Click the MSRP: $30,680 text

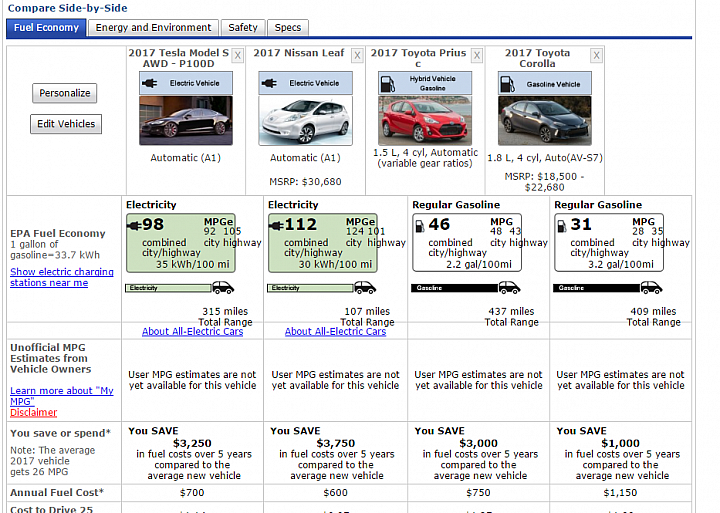click(x=305, y=182)
